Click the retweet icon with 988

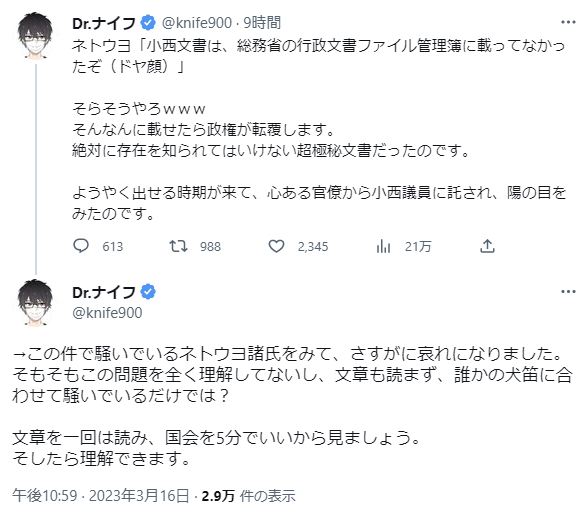point(178,246)
